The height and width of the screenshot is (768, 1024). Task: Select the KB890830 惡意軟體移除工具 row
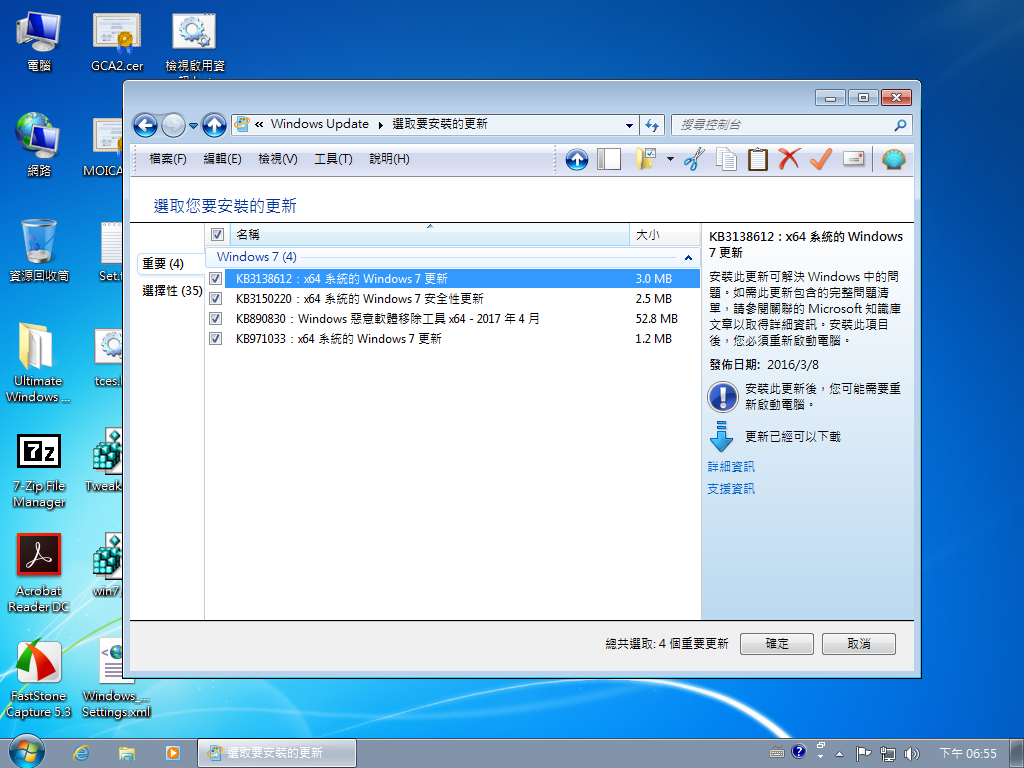453,319
